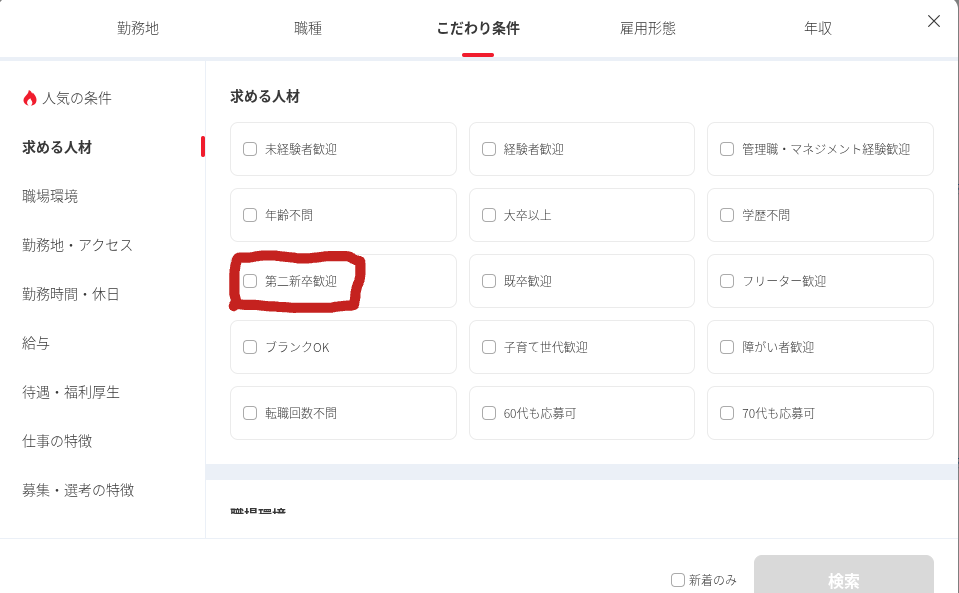Check the 70代も応募可 checkbox
Image resolution: width=959 pixels, height=593 pixels.
pyautogui.click(x=727, y=413)
